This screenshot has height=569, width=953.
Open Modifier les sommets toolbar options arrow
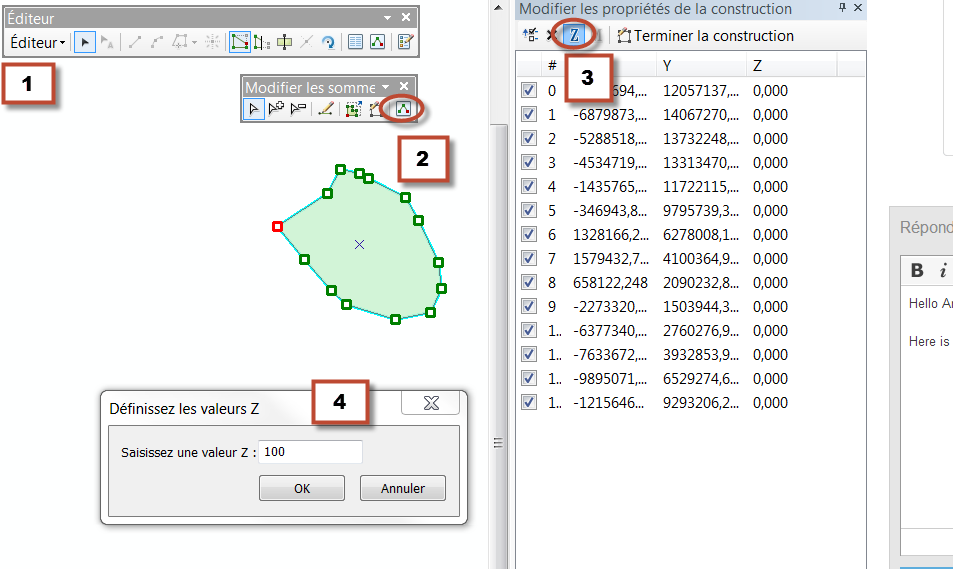tap(385, 87)
